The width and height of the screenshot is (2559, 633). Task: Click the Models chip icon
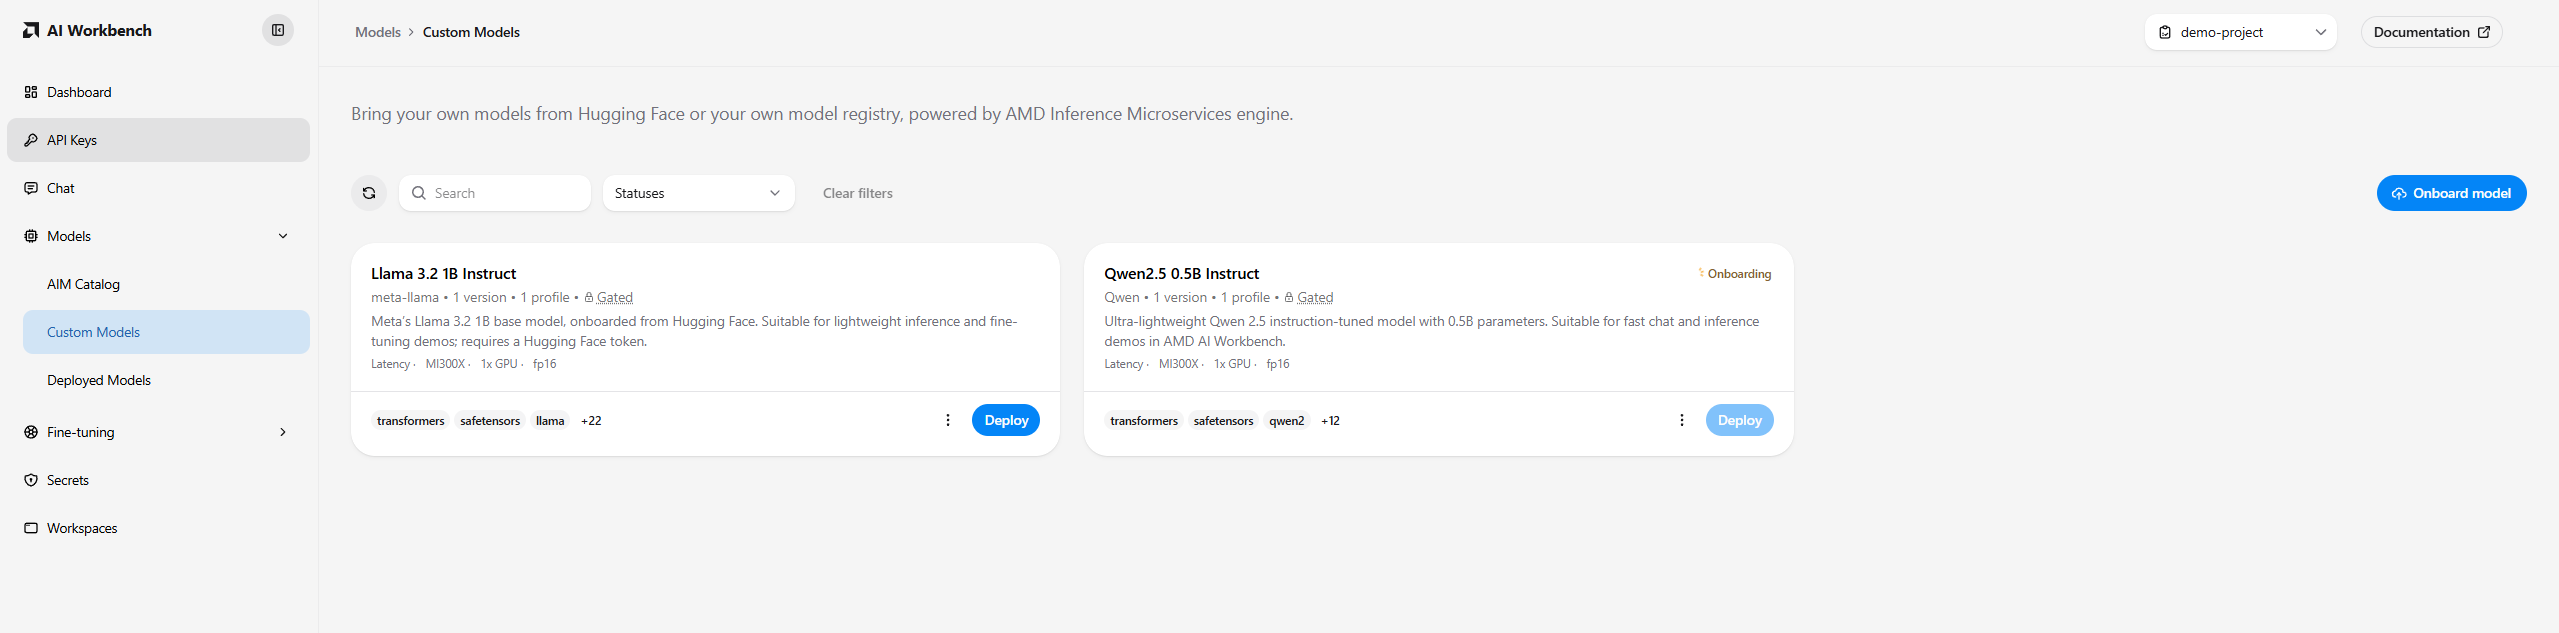pos(31,236)
